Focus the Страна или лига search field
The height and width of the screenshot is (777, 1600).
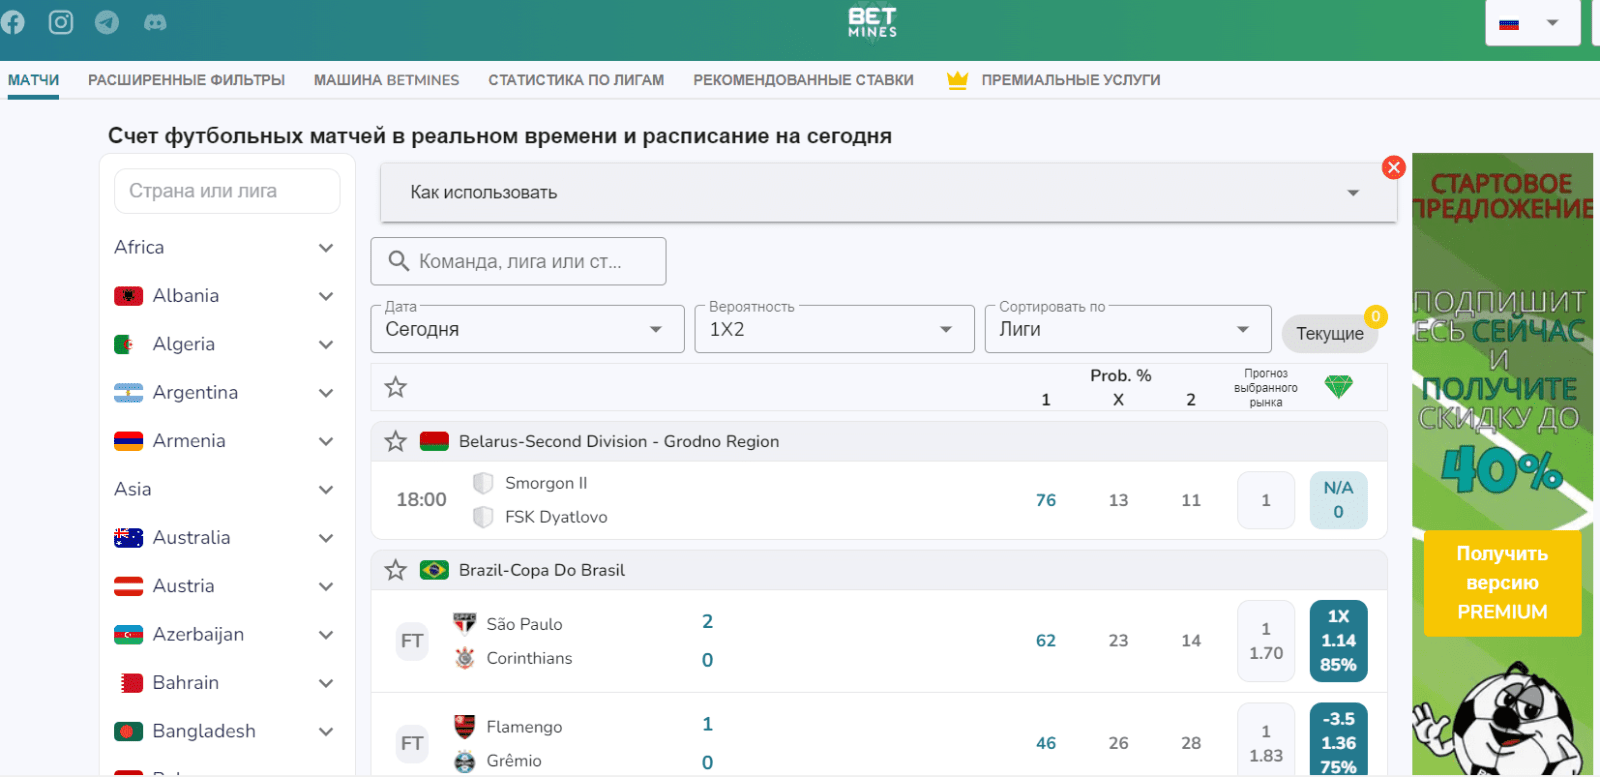[x=227, y=191]
